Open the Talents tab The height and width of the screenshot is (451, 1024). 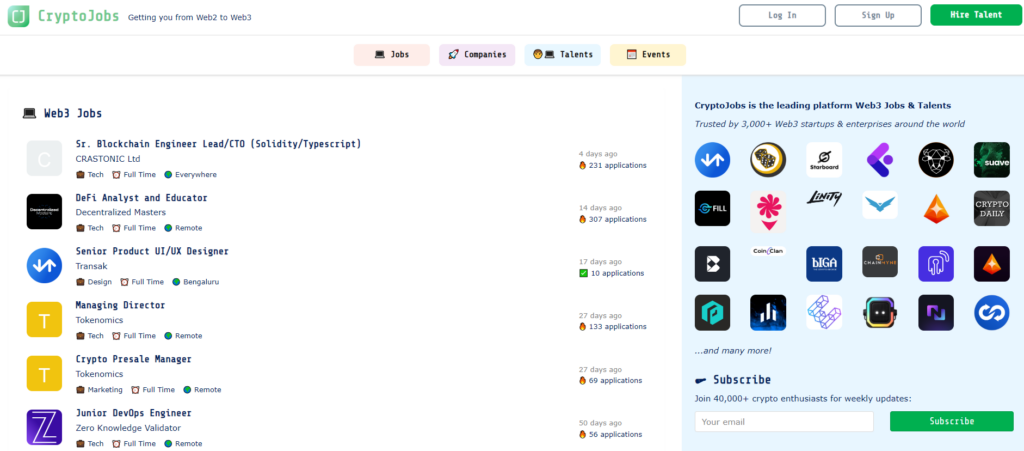562,55
